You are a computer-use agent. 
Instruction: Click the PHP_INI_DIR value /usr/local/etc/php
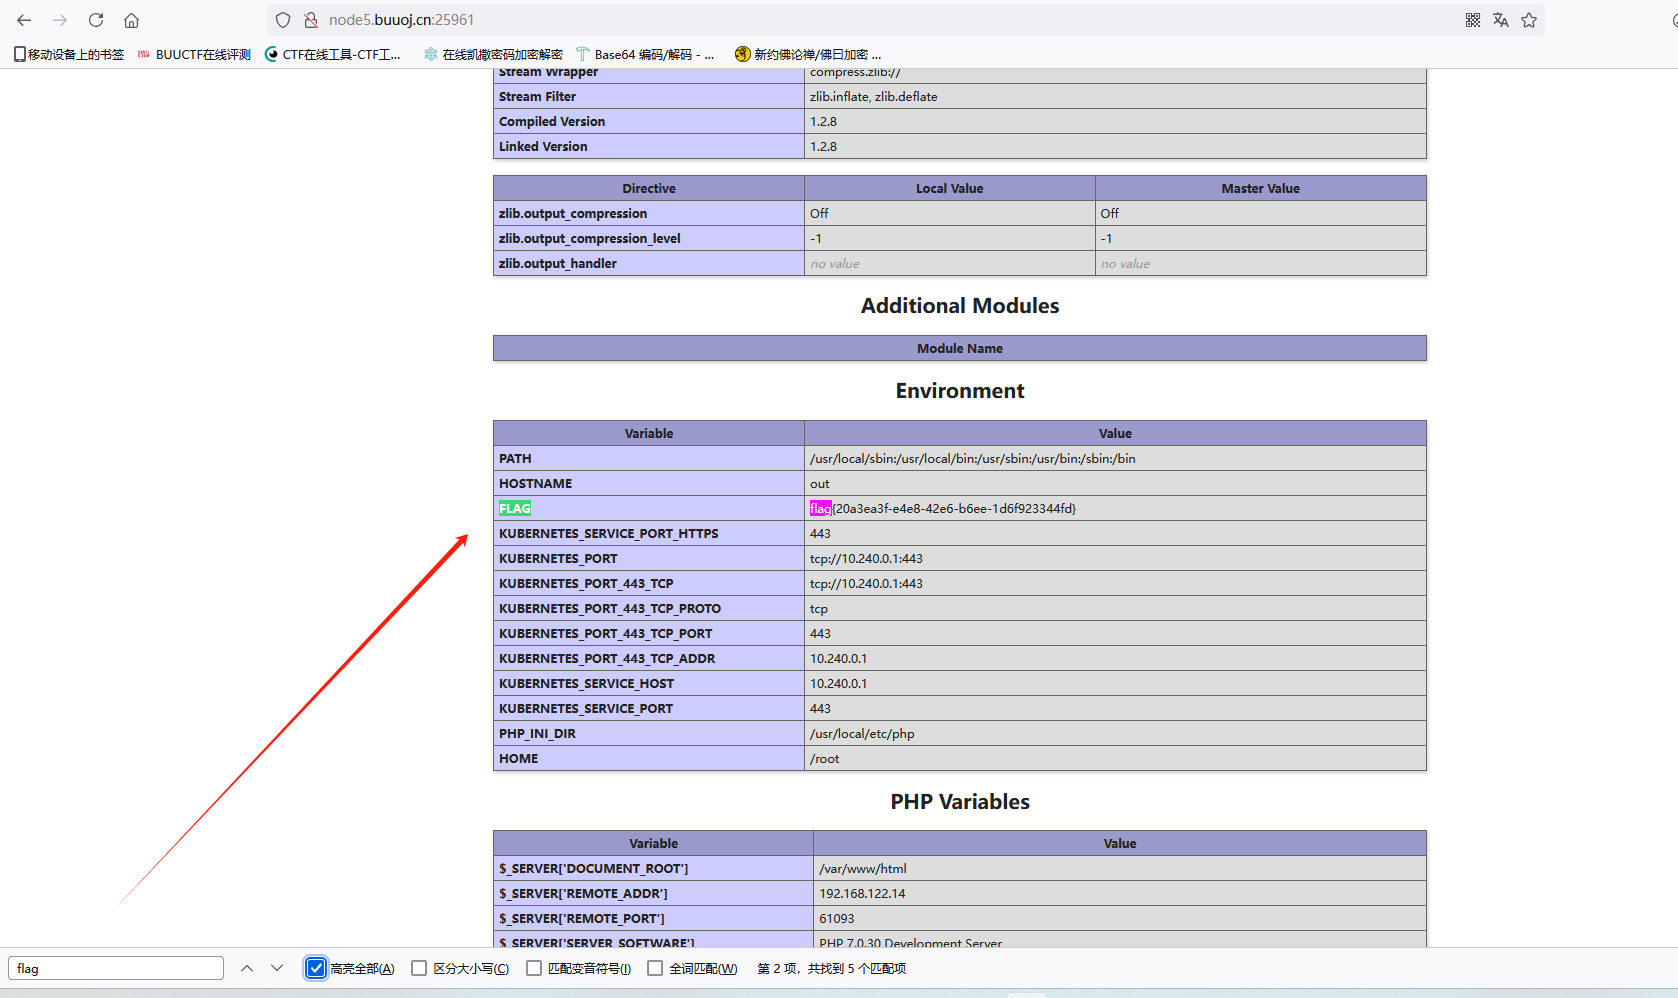862,733
